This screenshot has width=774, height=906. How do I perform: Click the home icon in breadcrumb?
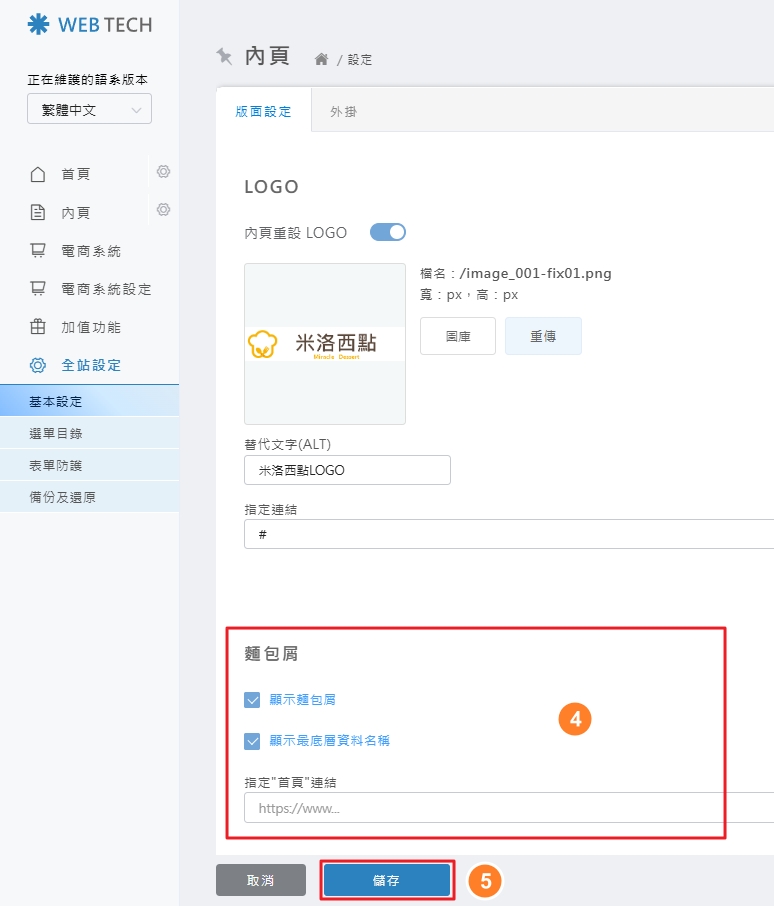(x=321, y=60)
